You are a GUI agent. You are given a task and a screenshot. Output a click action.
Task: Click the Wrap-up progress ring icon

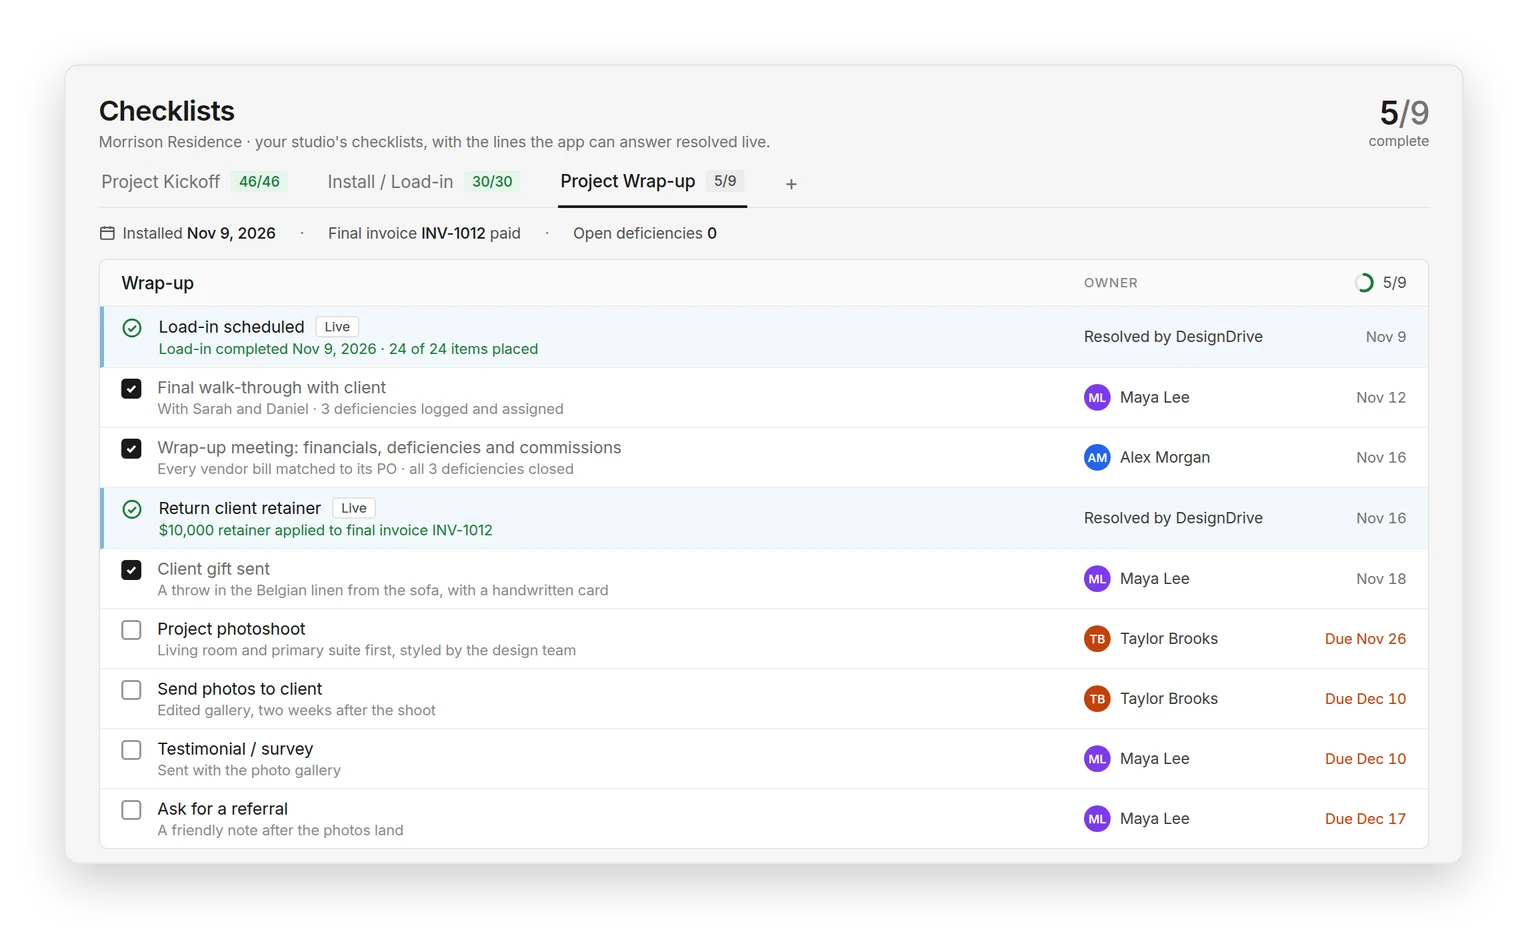(1364, 283)
